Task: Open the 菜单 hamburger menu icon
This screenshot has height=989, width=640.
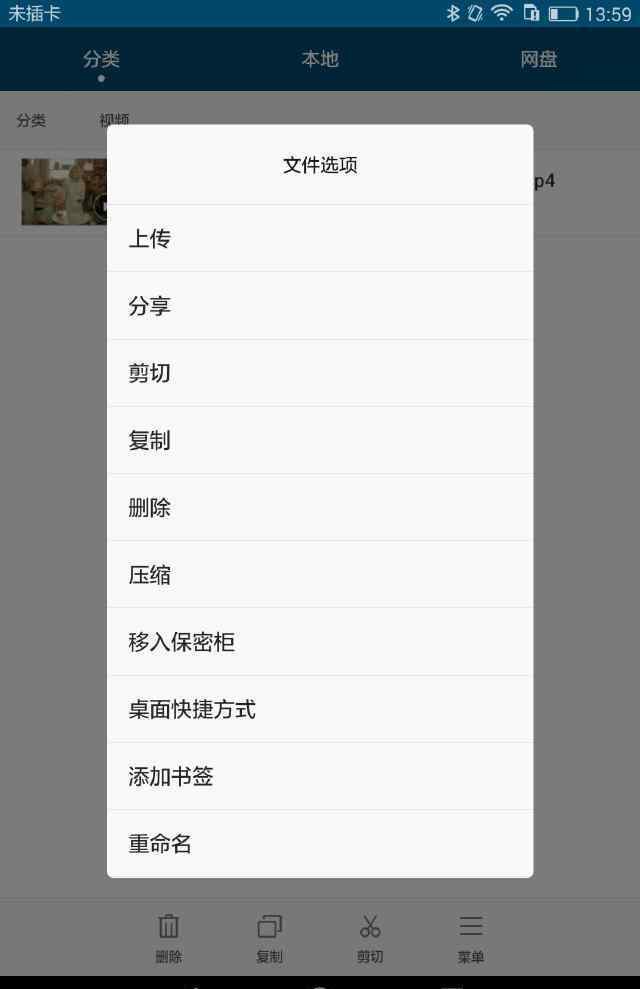Action: click(x=471, y=926)
